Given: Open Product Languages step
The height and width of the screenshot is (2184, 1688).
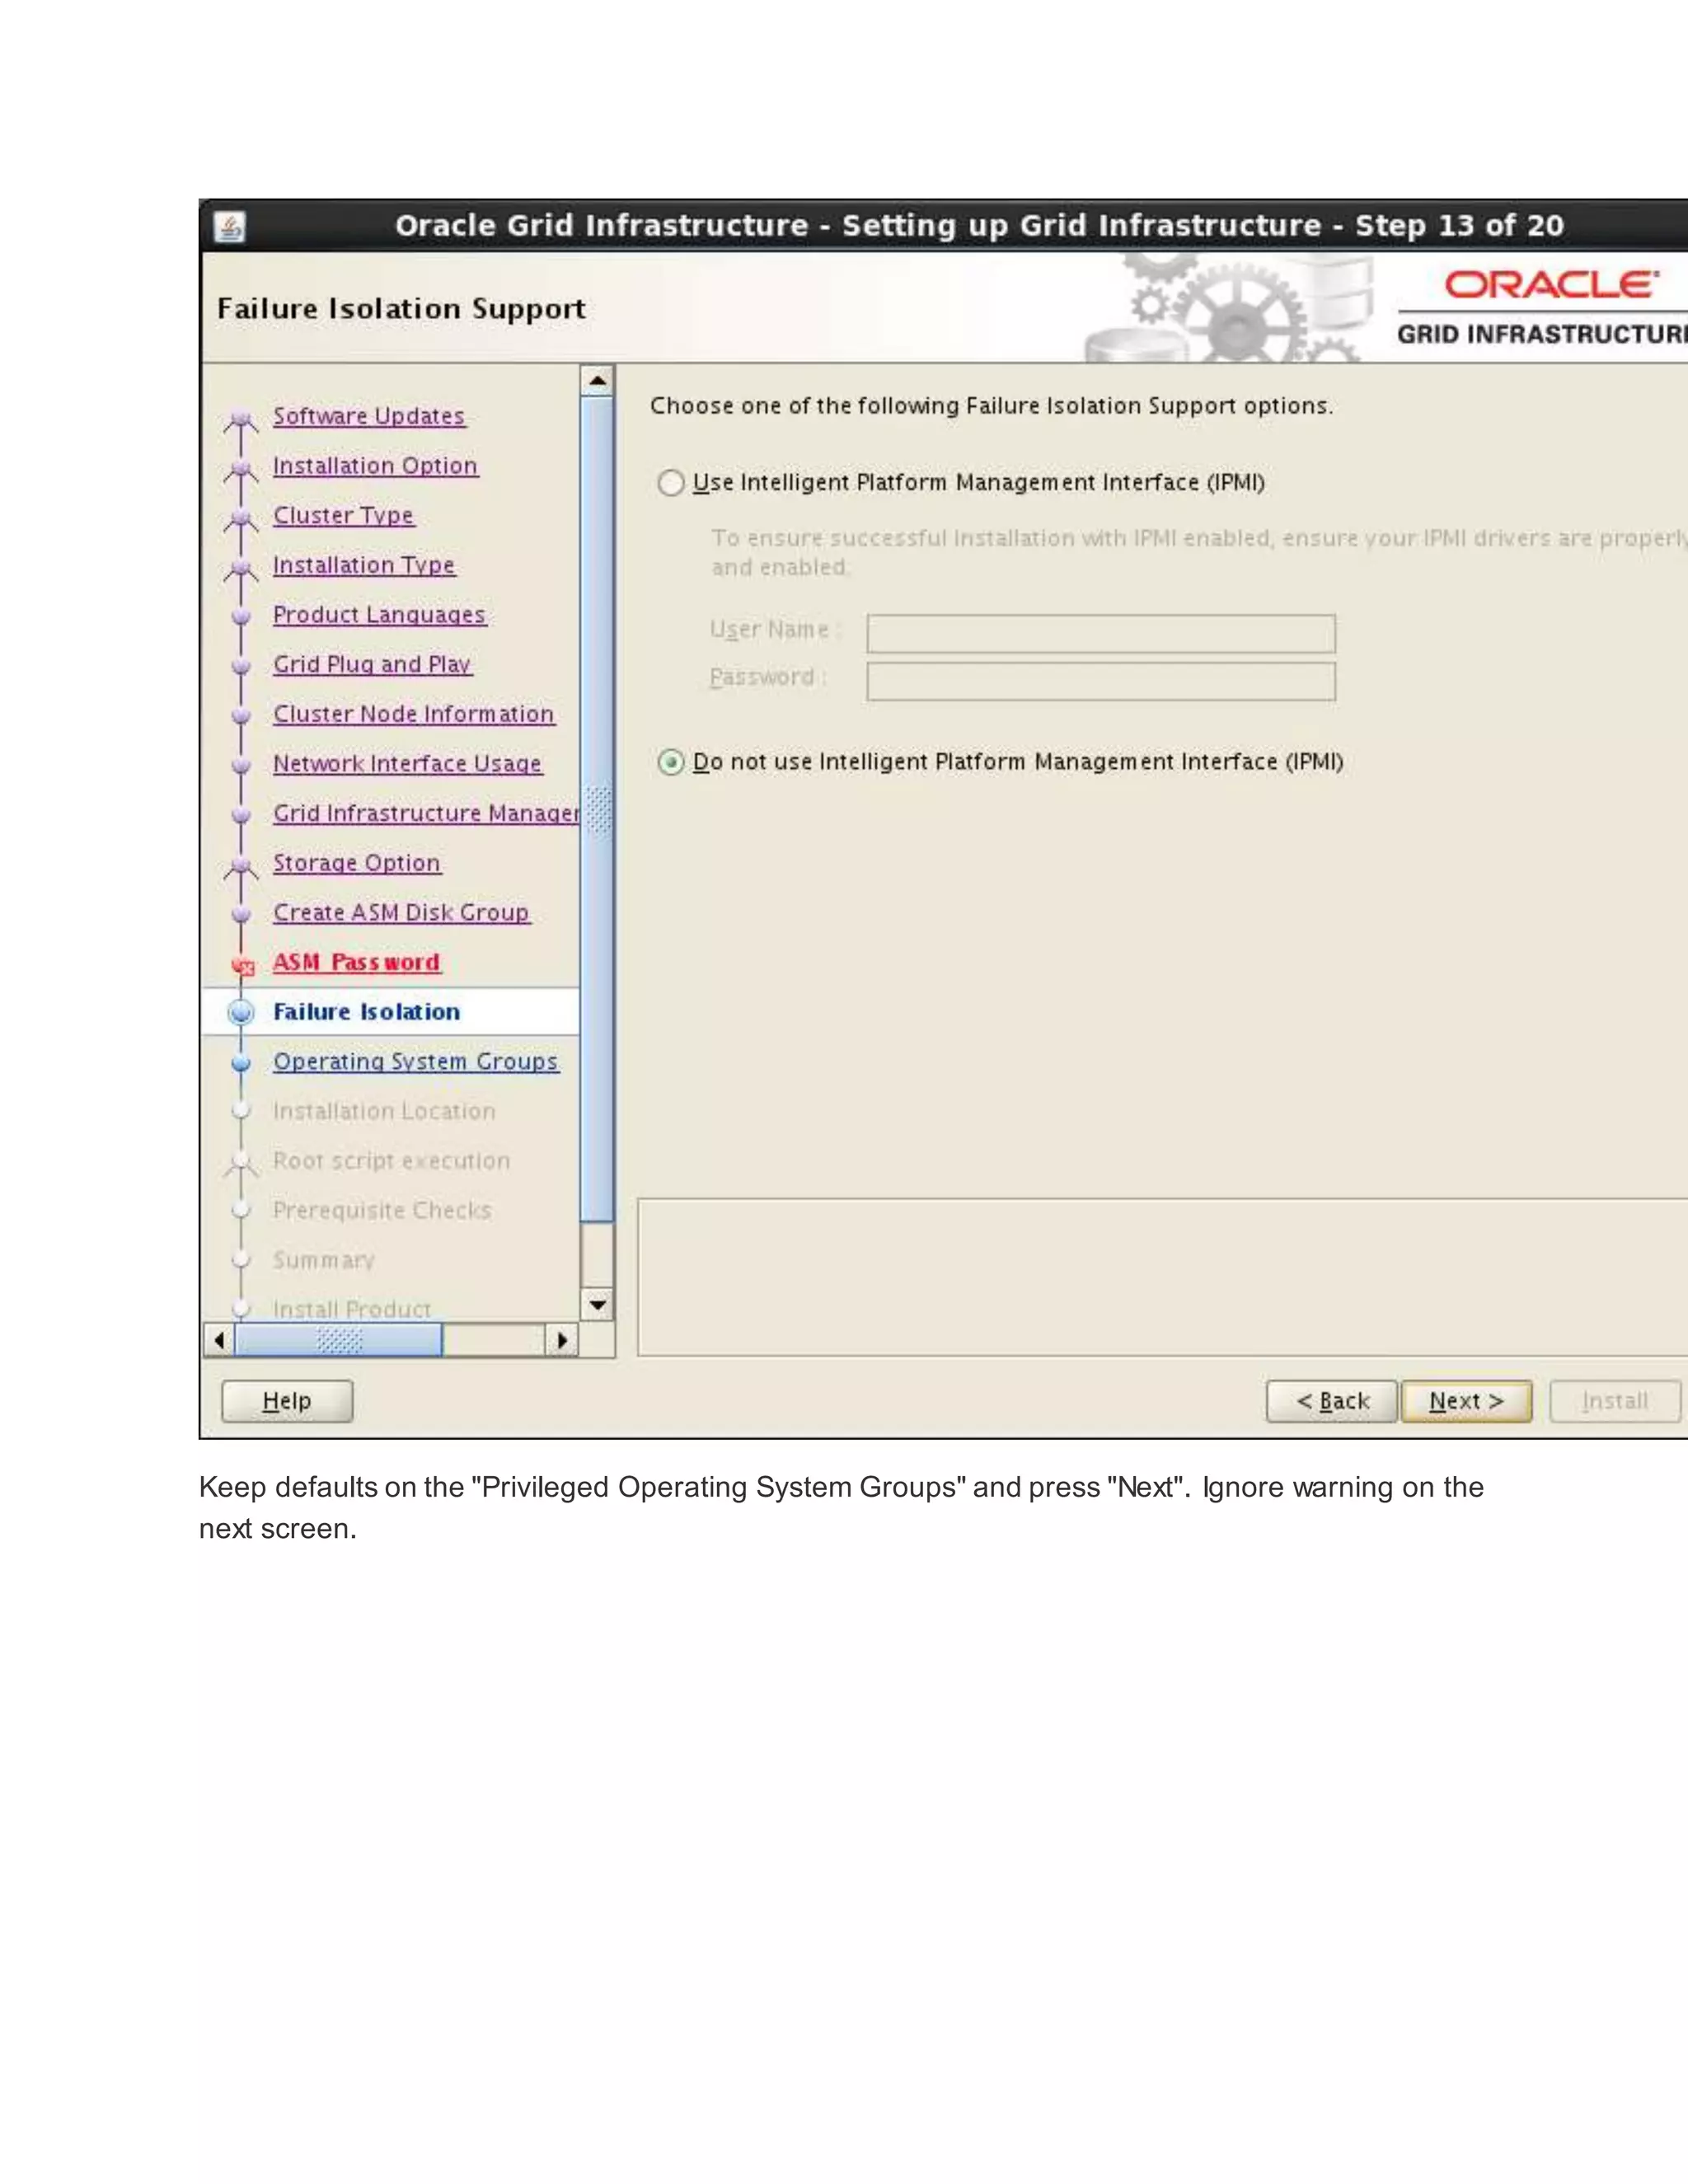Looking at the screenshot, I should point(379,615).
